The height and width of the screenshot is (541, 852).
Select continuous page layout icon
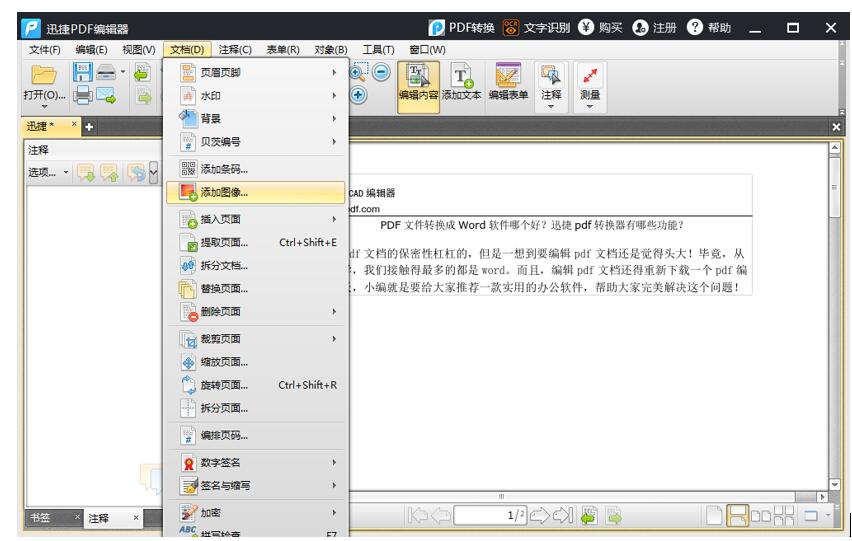coord(737,515)
